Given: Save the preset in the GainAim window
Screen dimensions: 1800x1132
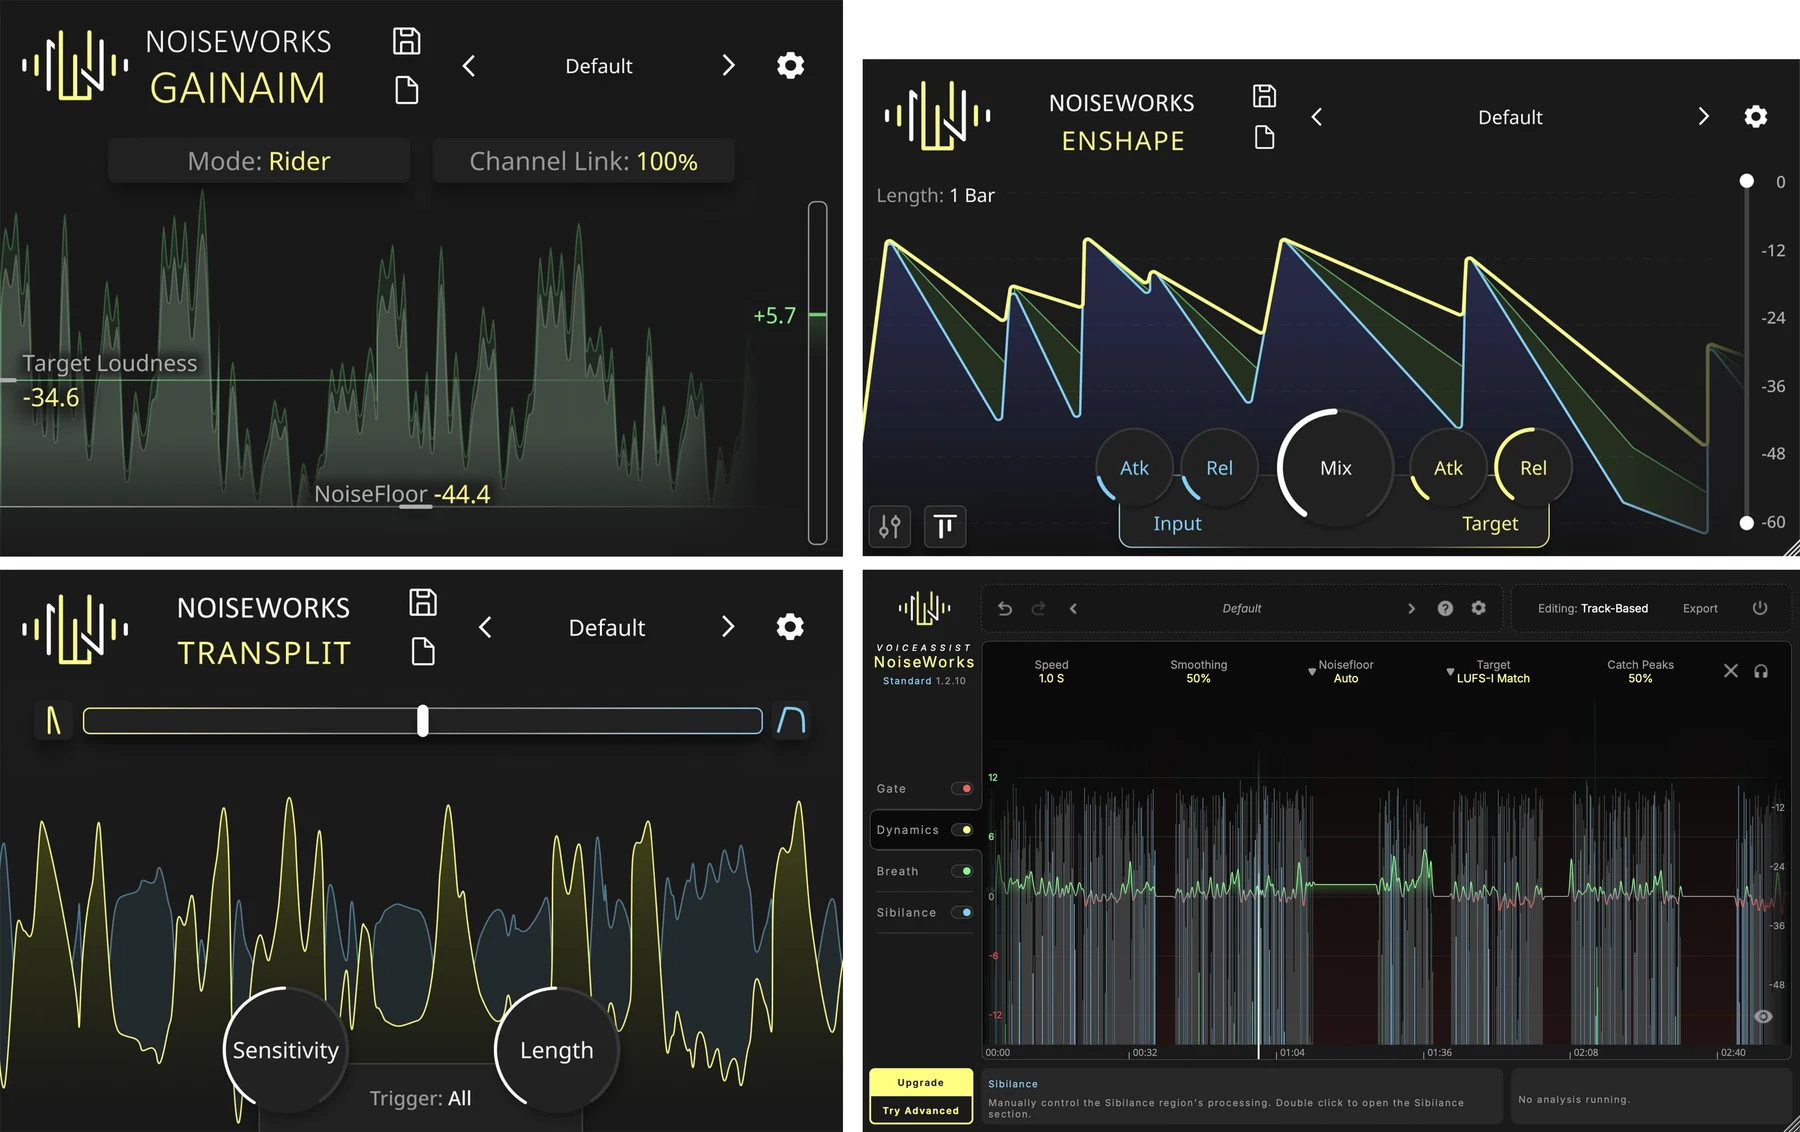Looking at the screenshot, I should (406, 41).
